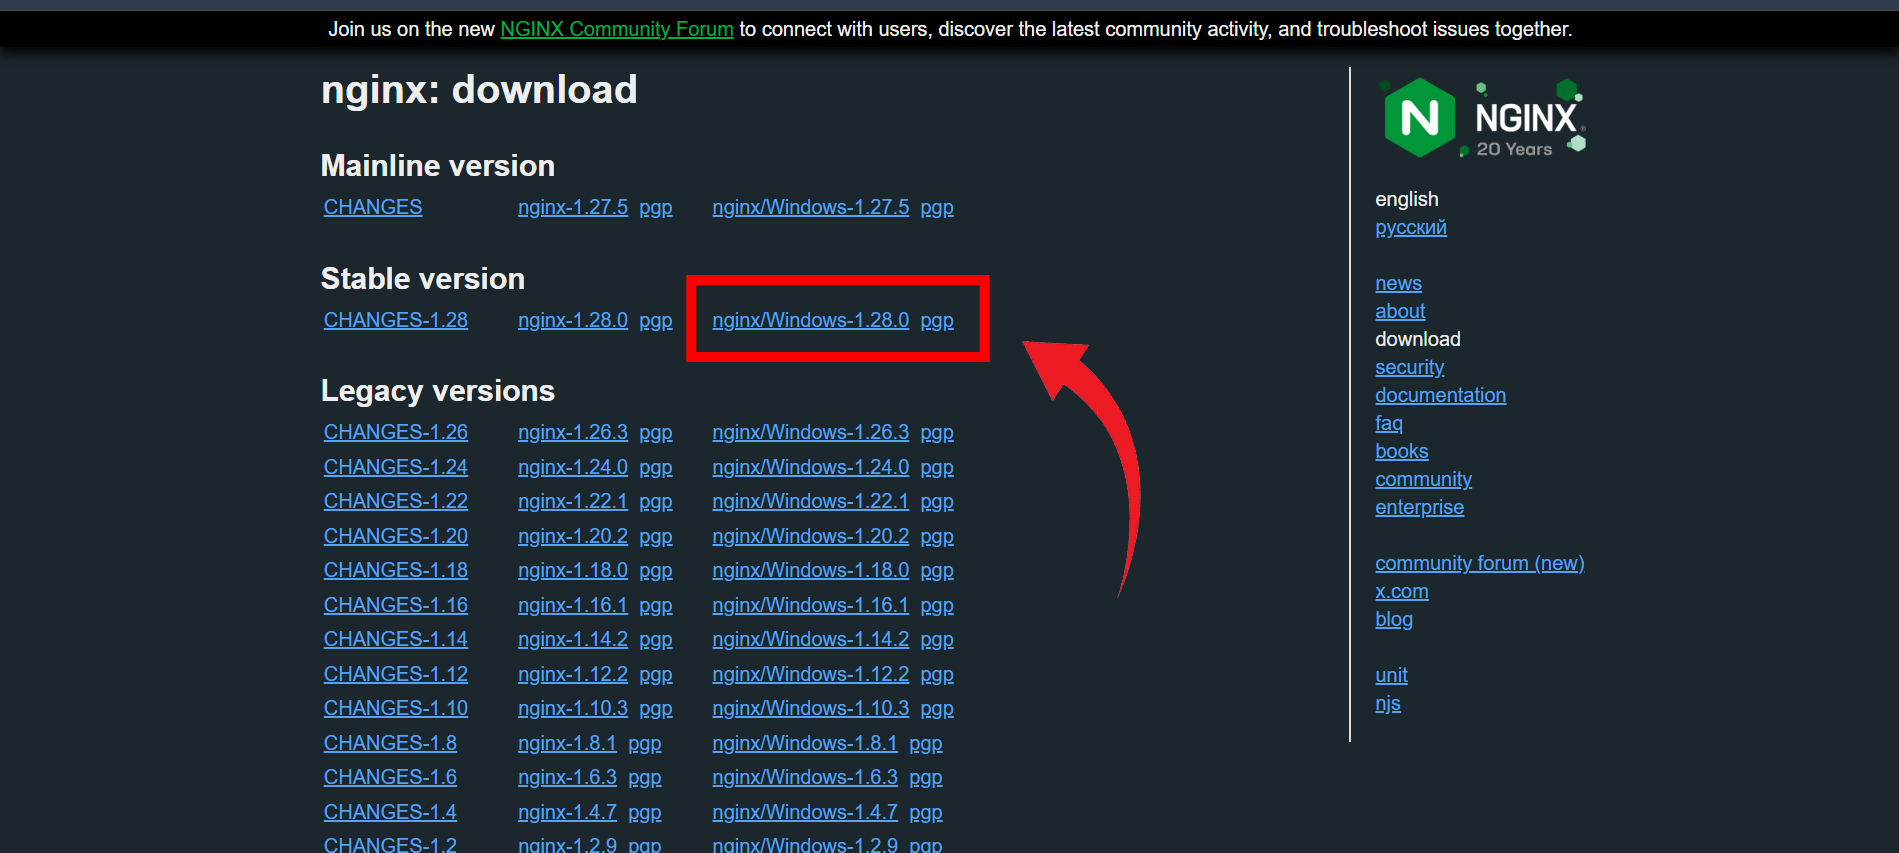Image resolution: width=1899 pixels, height=853 pixels.
Task: Download nginx/Windows-1.26.3
Action: tap(811, 432)
